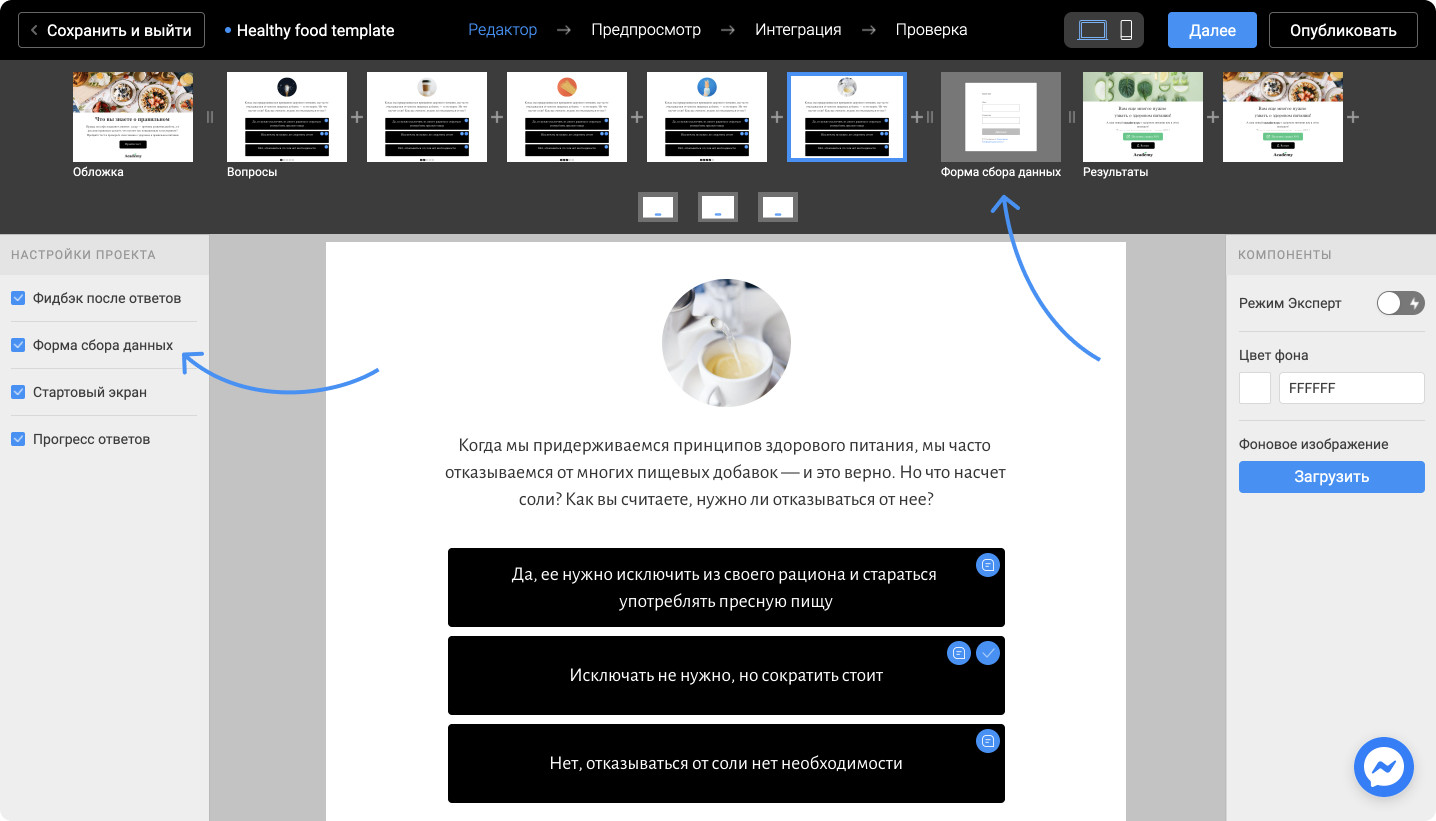The width and height of the screenshot is (1436, 821).
Task: Select the first results slide thumbnail
Action: coord(1143,117)
